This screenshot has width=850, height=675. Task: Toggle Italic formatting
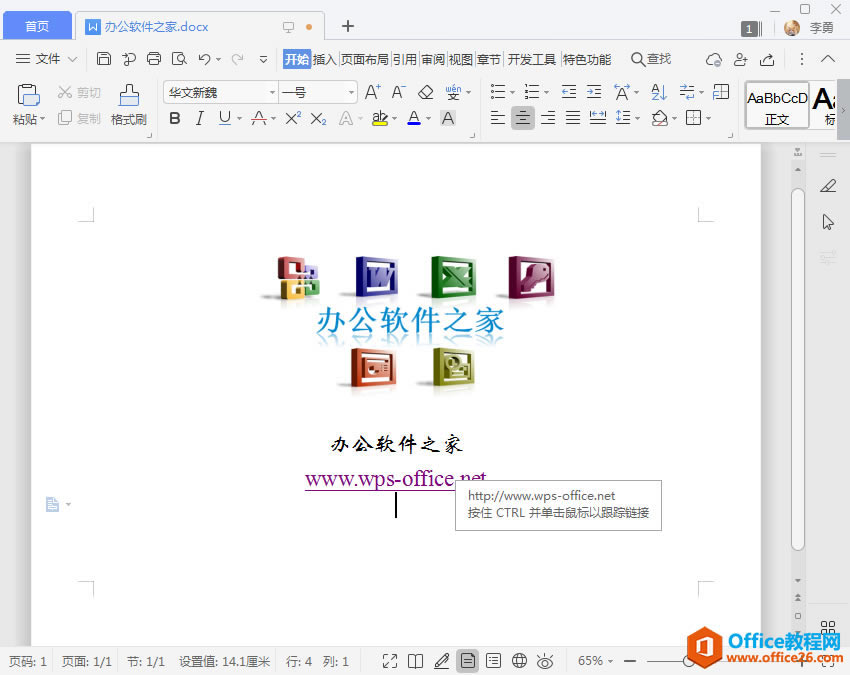199,118
